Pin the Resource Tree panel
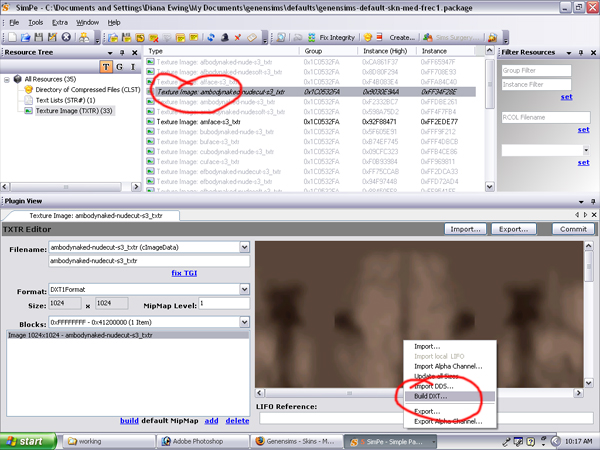This screenshot has width=600, height=450. (122, 52)
